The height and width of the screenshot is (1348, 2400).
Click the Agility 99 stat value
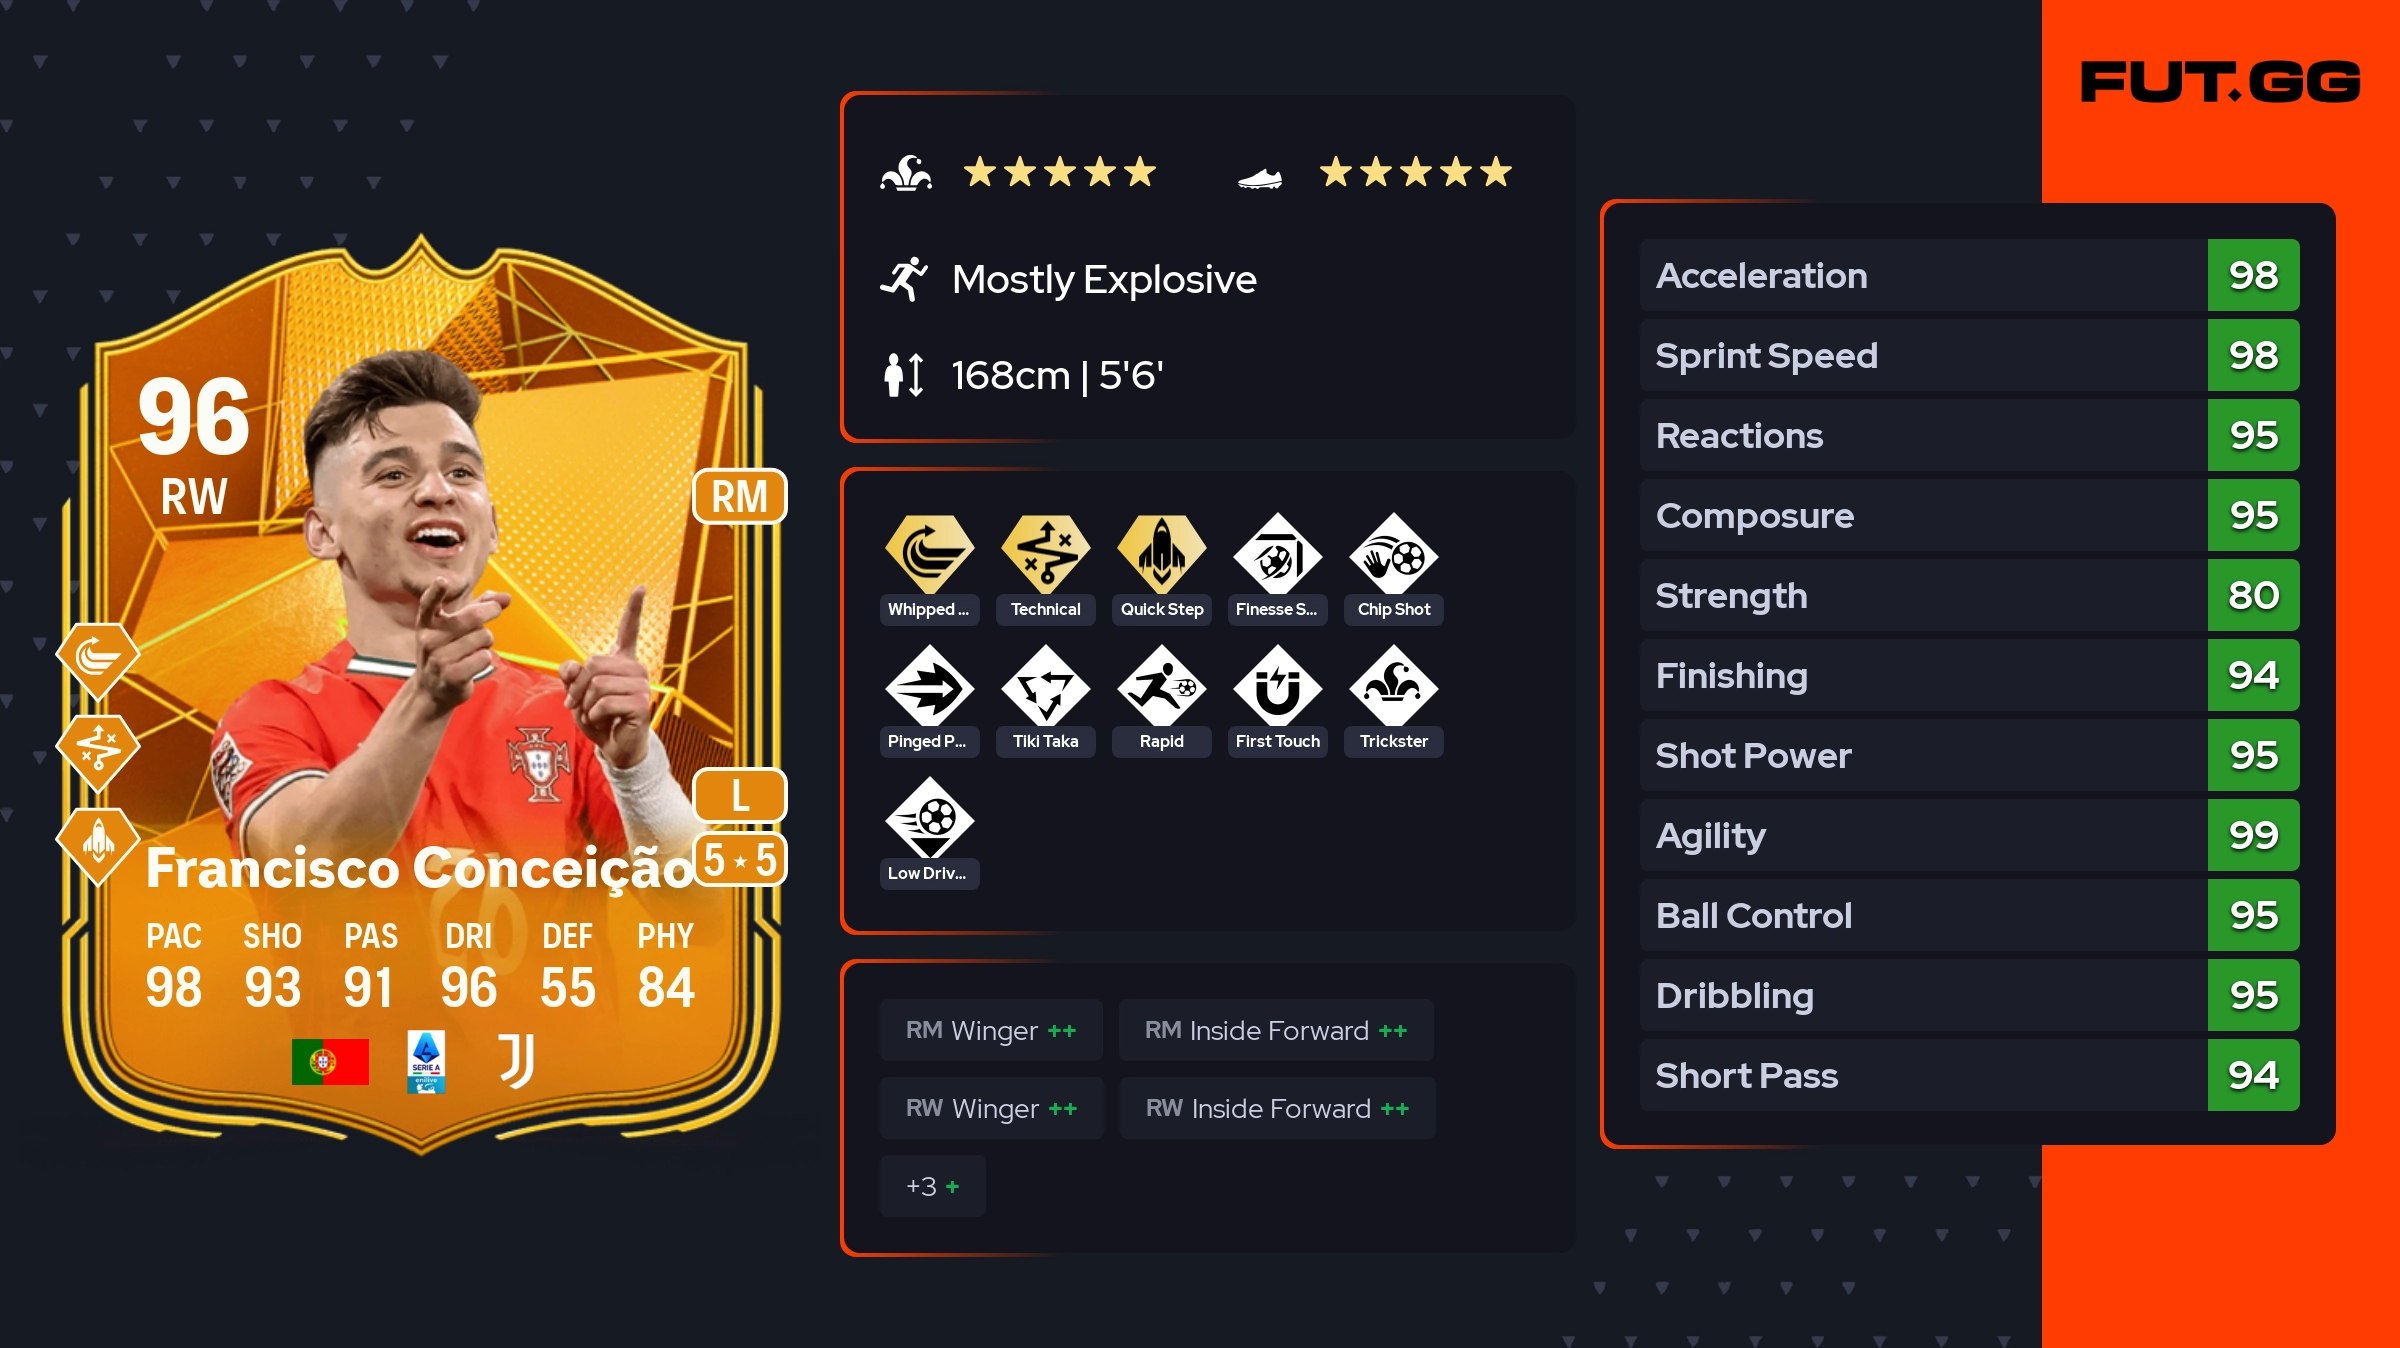pyautogui.click(x=2253, y=835)
